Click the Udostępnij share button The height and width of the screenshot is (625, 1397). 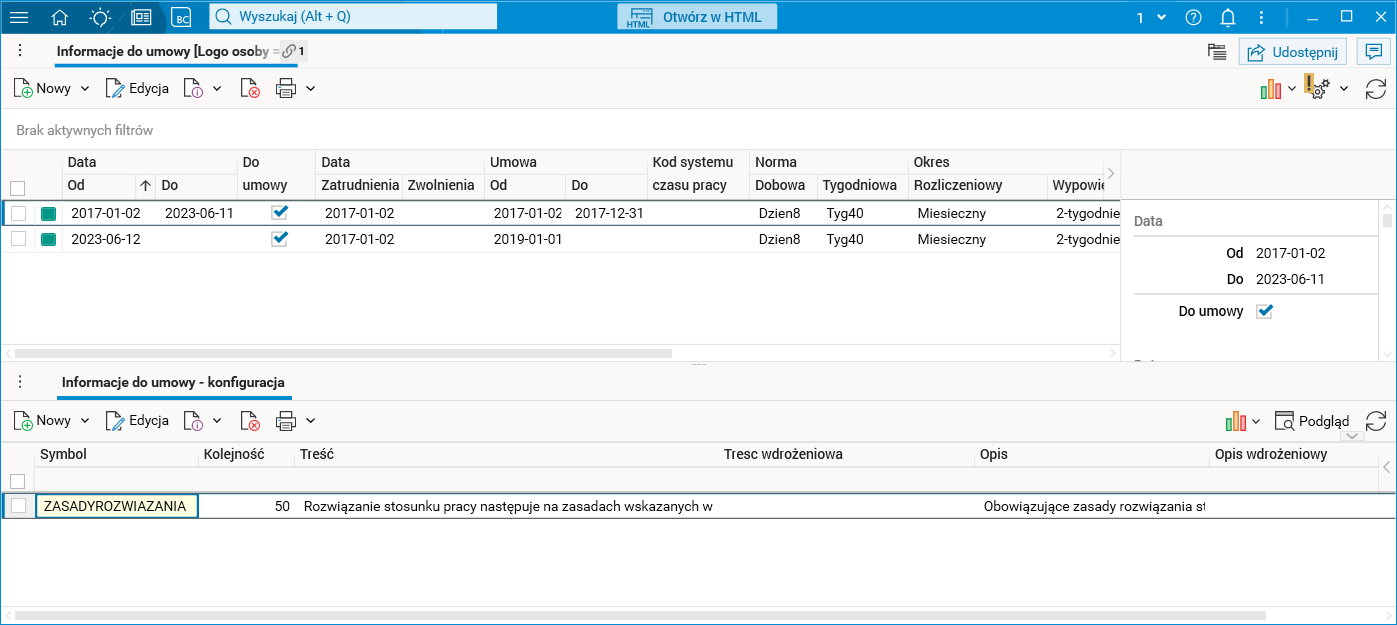1294,52
